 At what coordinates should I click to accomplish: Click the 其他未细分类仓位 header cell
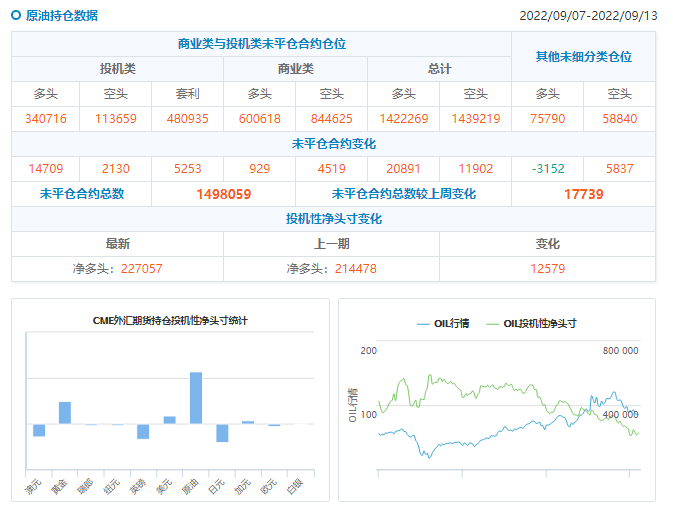(583, 57)
